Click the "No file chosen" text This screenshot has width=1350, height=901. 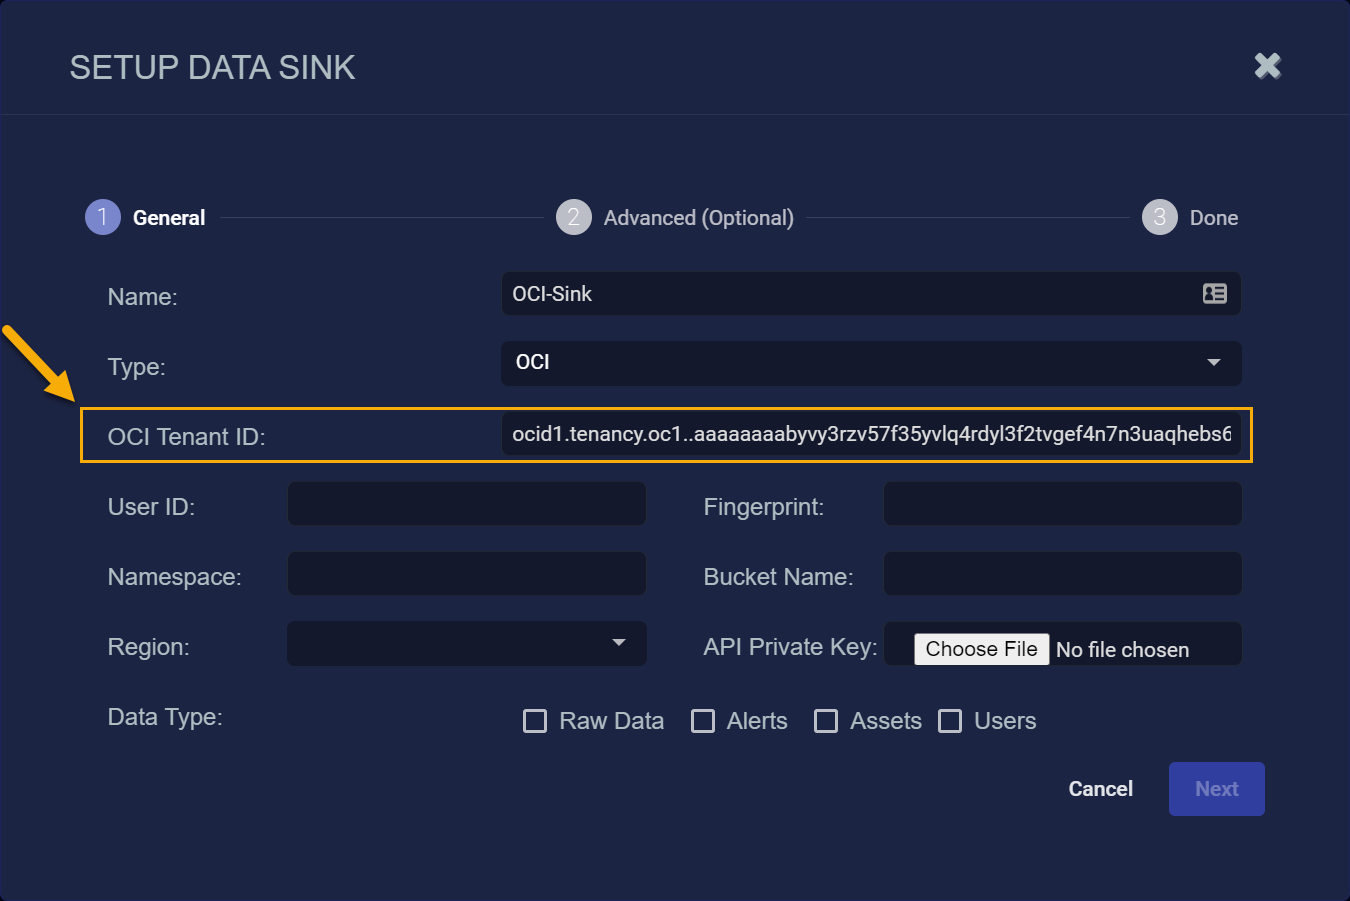tap(1123, 650)
